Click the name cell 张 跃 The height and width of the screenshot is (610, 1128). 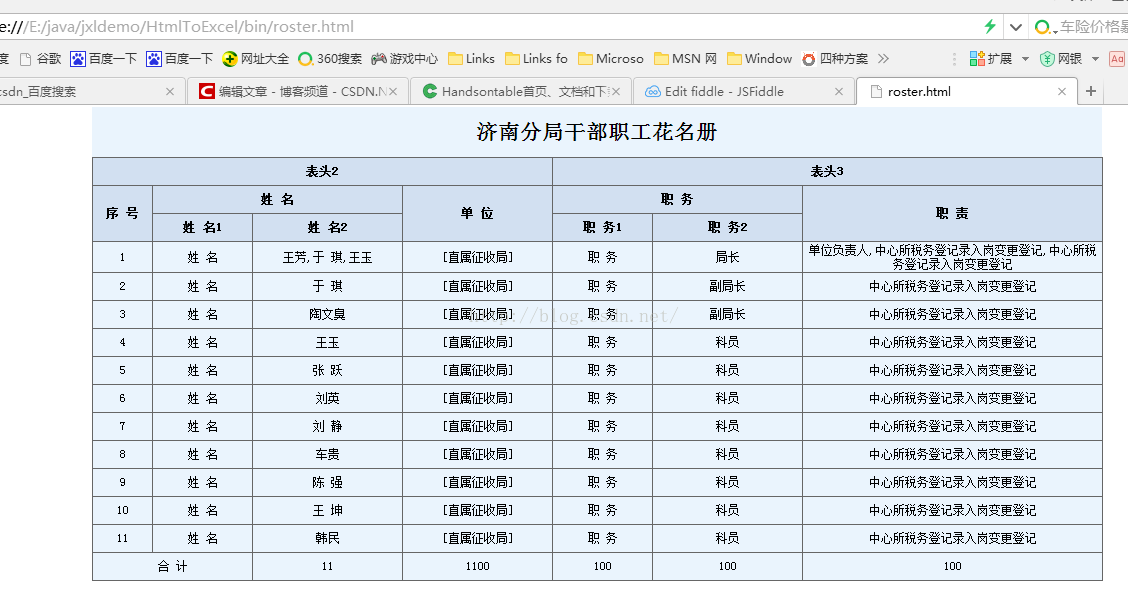pyautogui.click(x=327, y=370)
